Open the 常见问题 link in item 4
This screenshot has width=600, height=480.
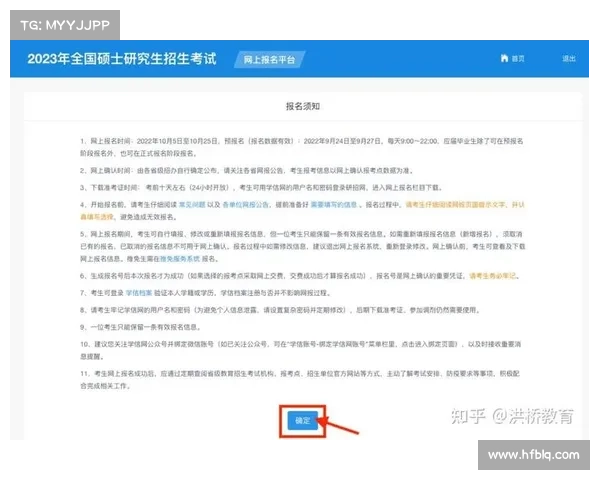(x=192, y=205)
